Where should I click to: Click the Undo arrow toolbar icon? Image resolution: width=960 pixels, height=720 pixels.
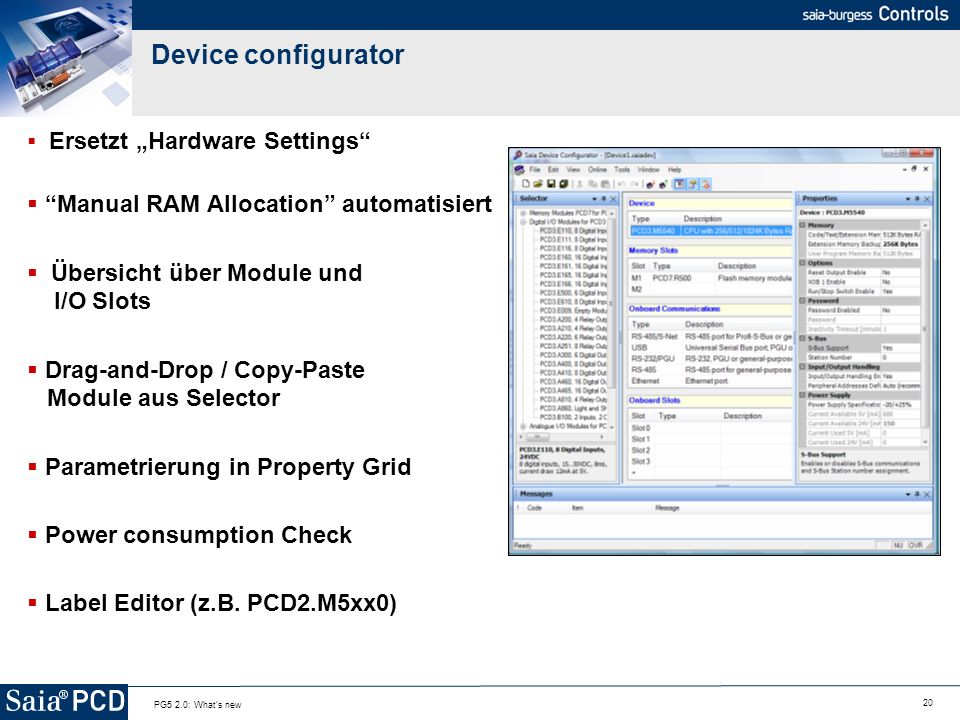(x=621, y=184)
